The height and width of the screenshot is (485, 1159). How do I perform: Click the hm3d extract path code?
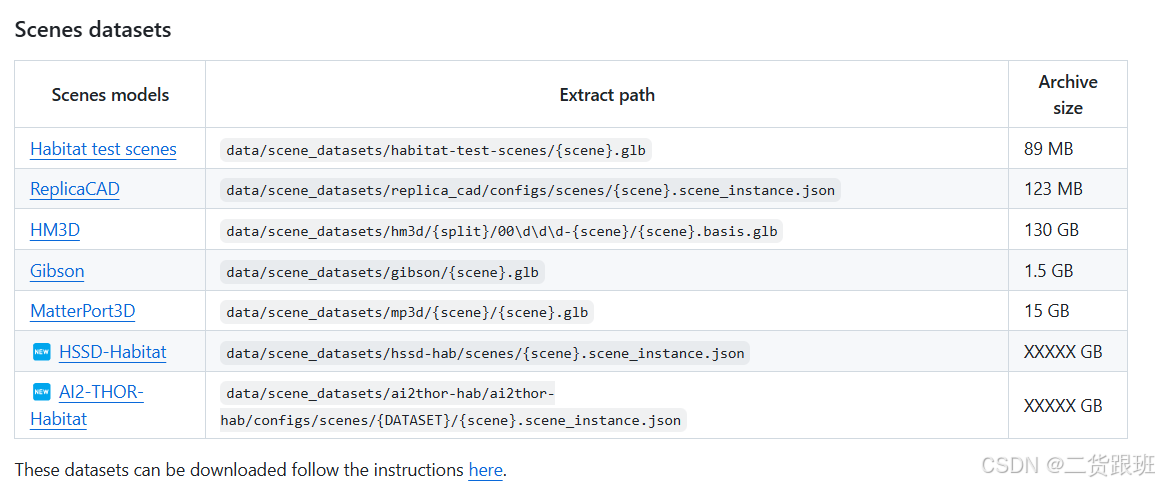click(x=501, y=231)
